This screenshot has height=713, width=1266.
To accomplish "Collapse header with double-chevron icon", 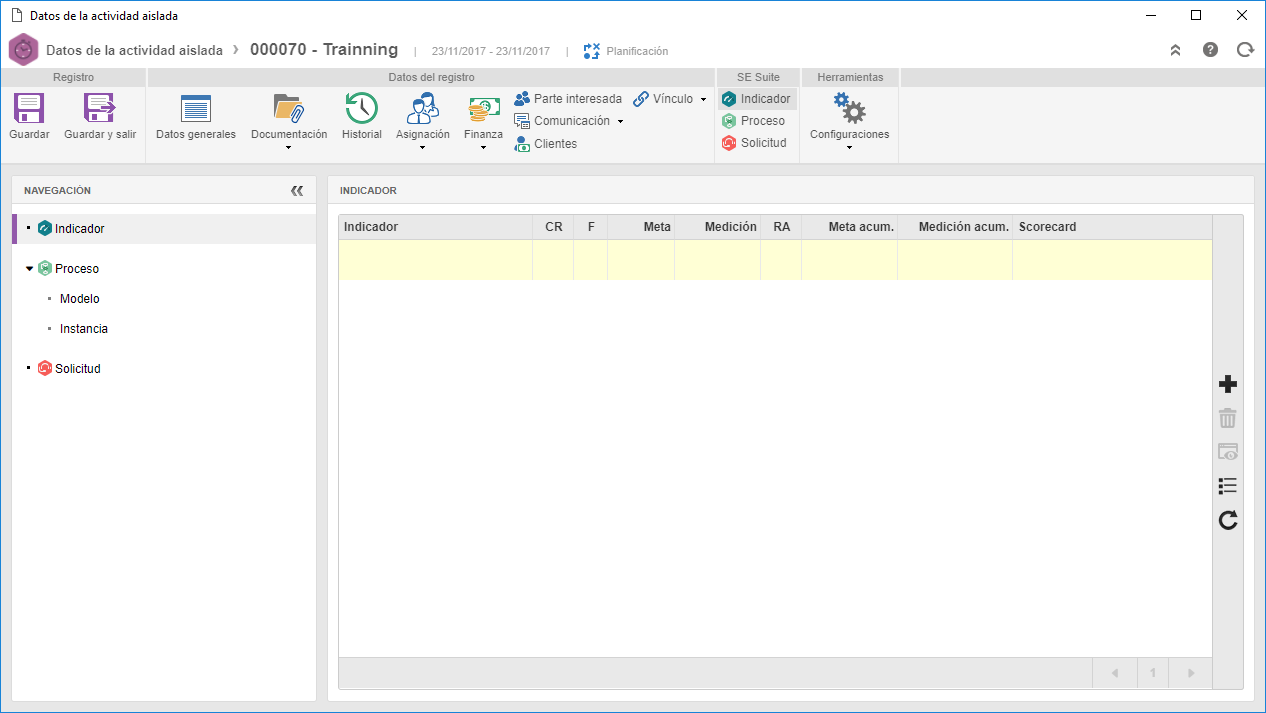I will 1176,50.
